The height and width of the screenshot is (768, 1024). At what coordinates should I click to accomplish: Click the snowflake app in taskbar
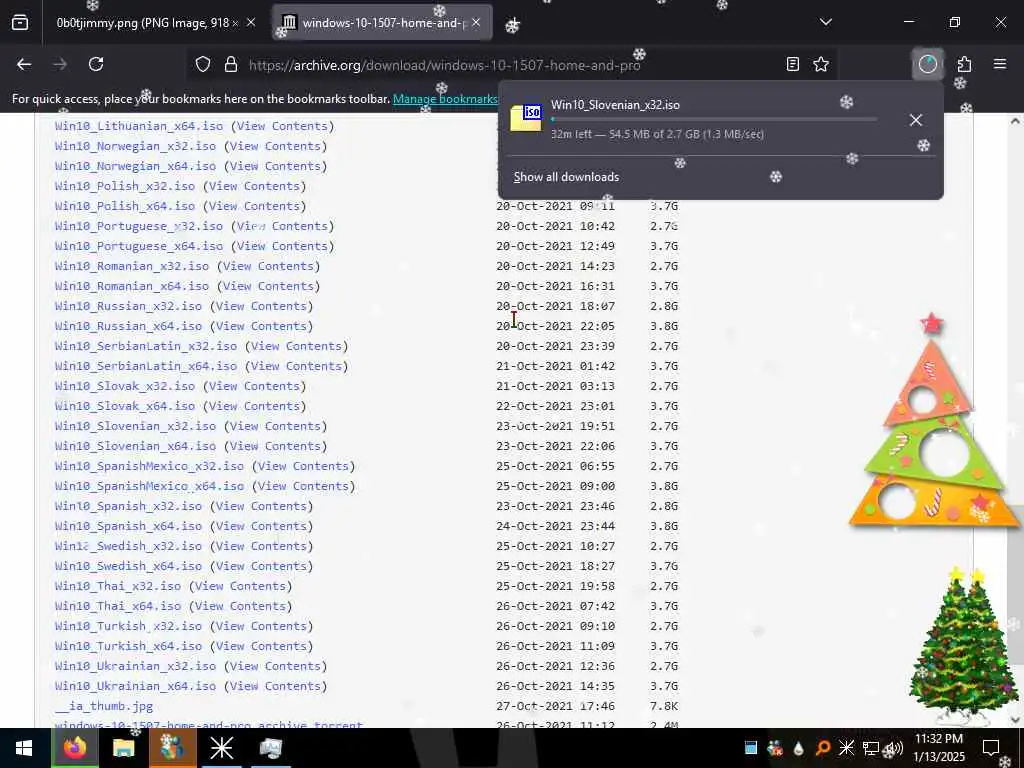point(221,748)
